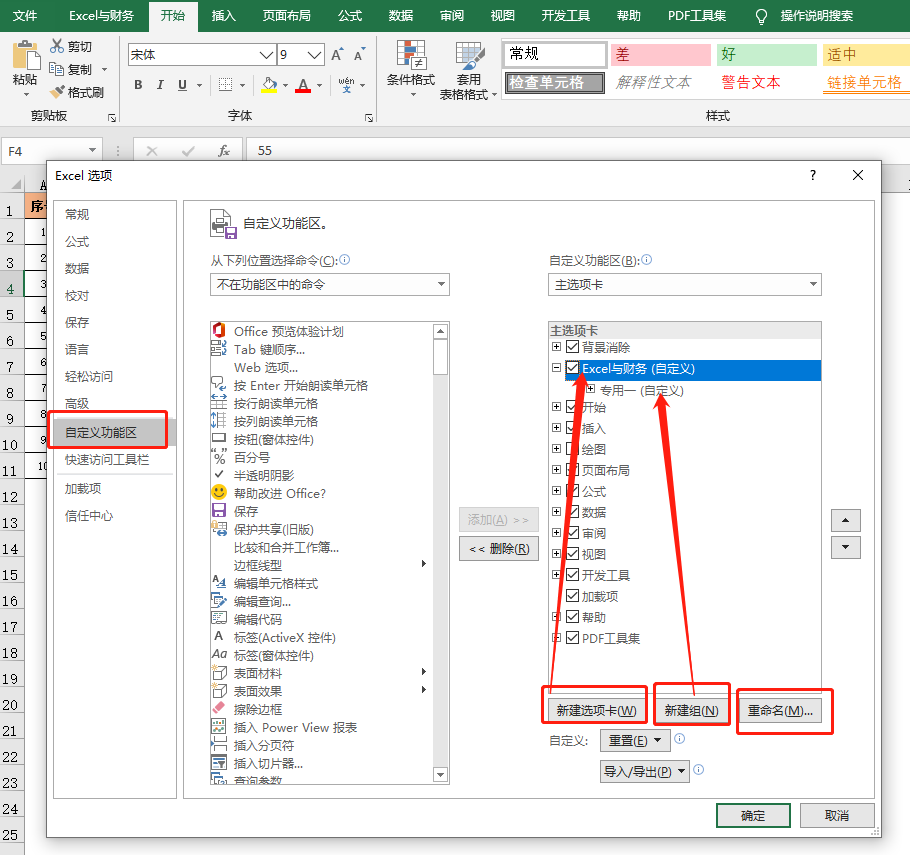Image resolution: width=910 pixels, height=855 pixels.
Task: Select the 编辑查询... command
Action: (322, 601)
